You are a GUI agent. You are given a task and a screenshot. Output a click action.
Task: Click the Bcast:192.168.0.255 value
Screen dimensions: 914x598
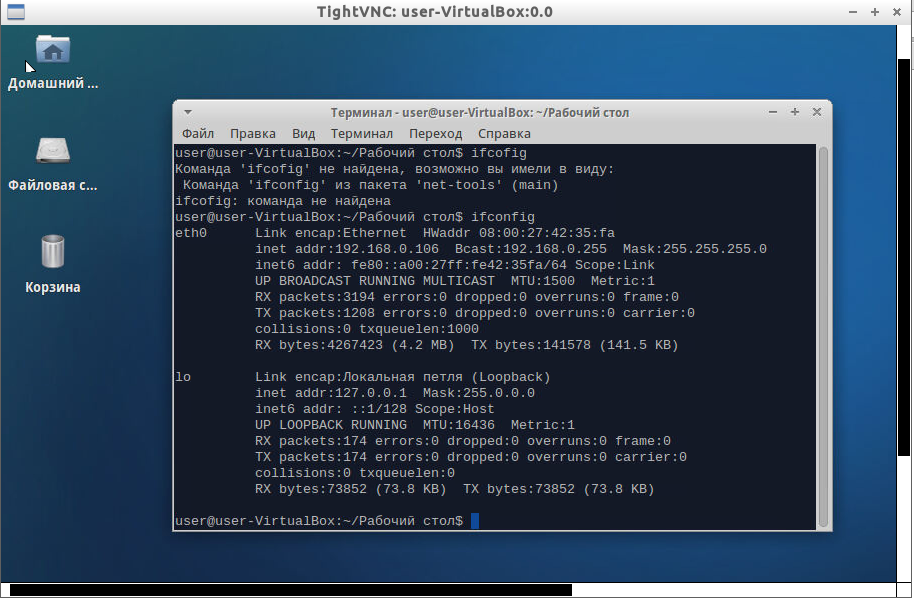[x=531, y=249]
